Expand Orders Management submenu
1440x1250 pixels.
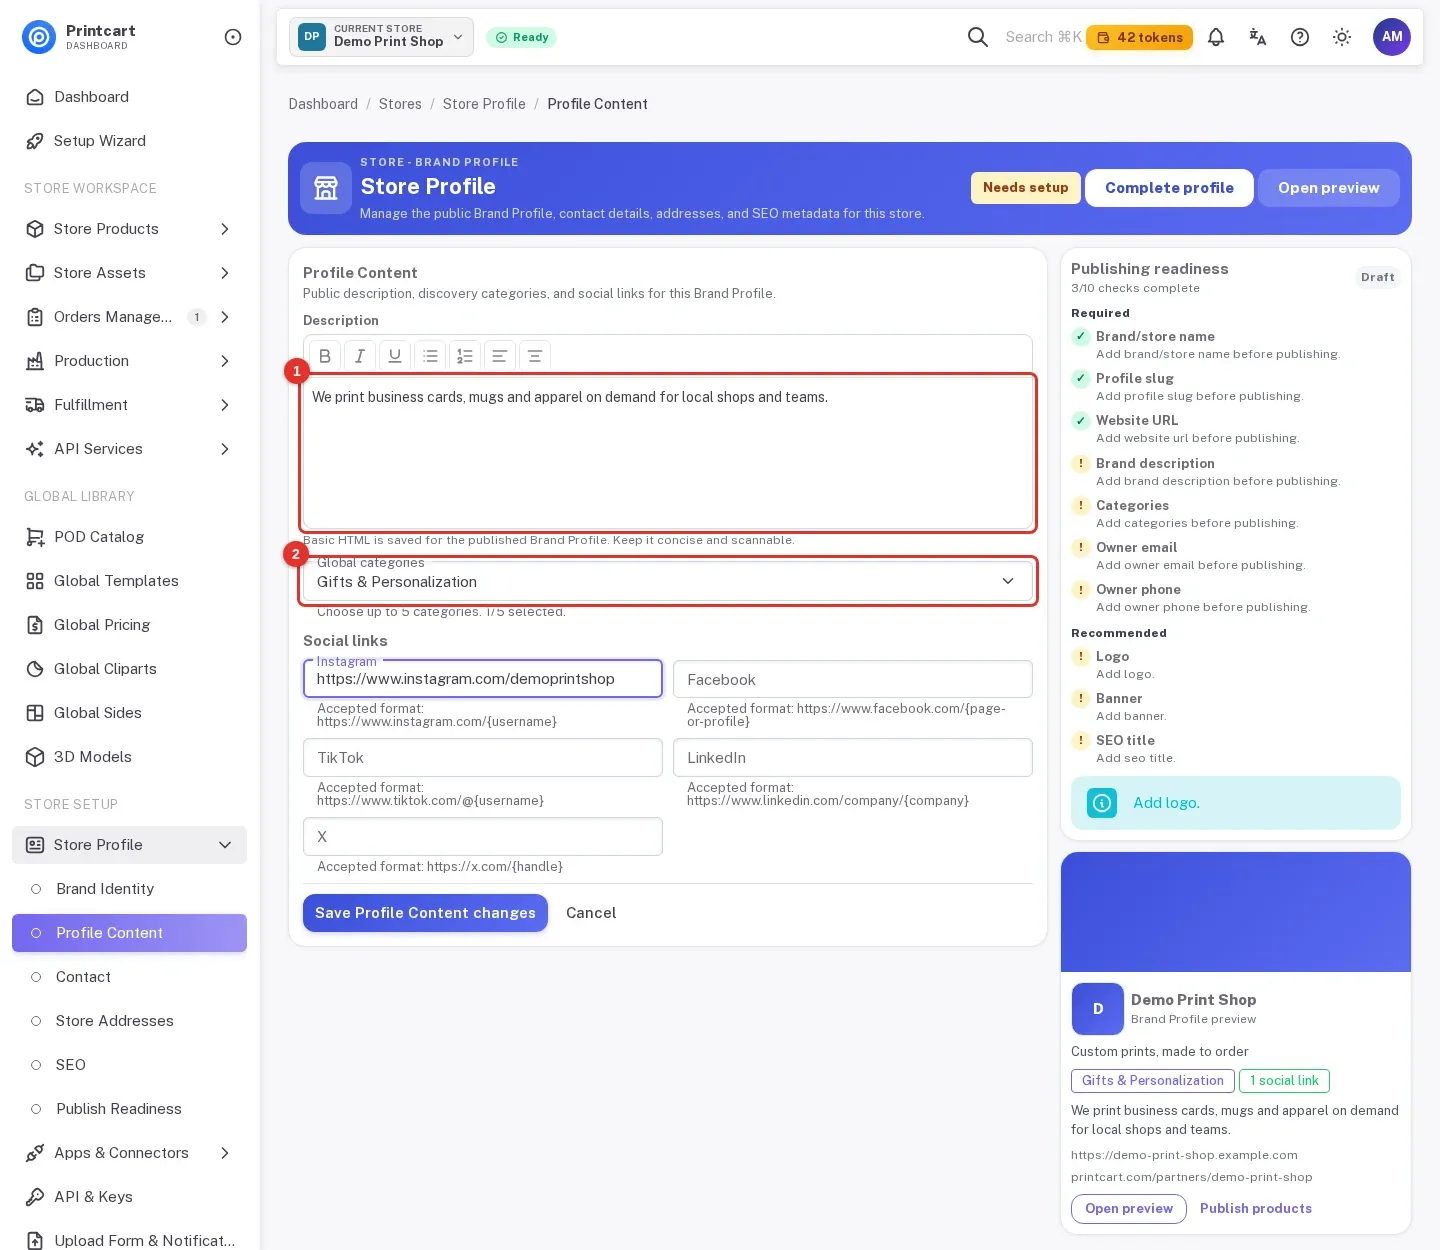tap(130, 317)
